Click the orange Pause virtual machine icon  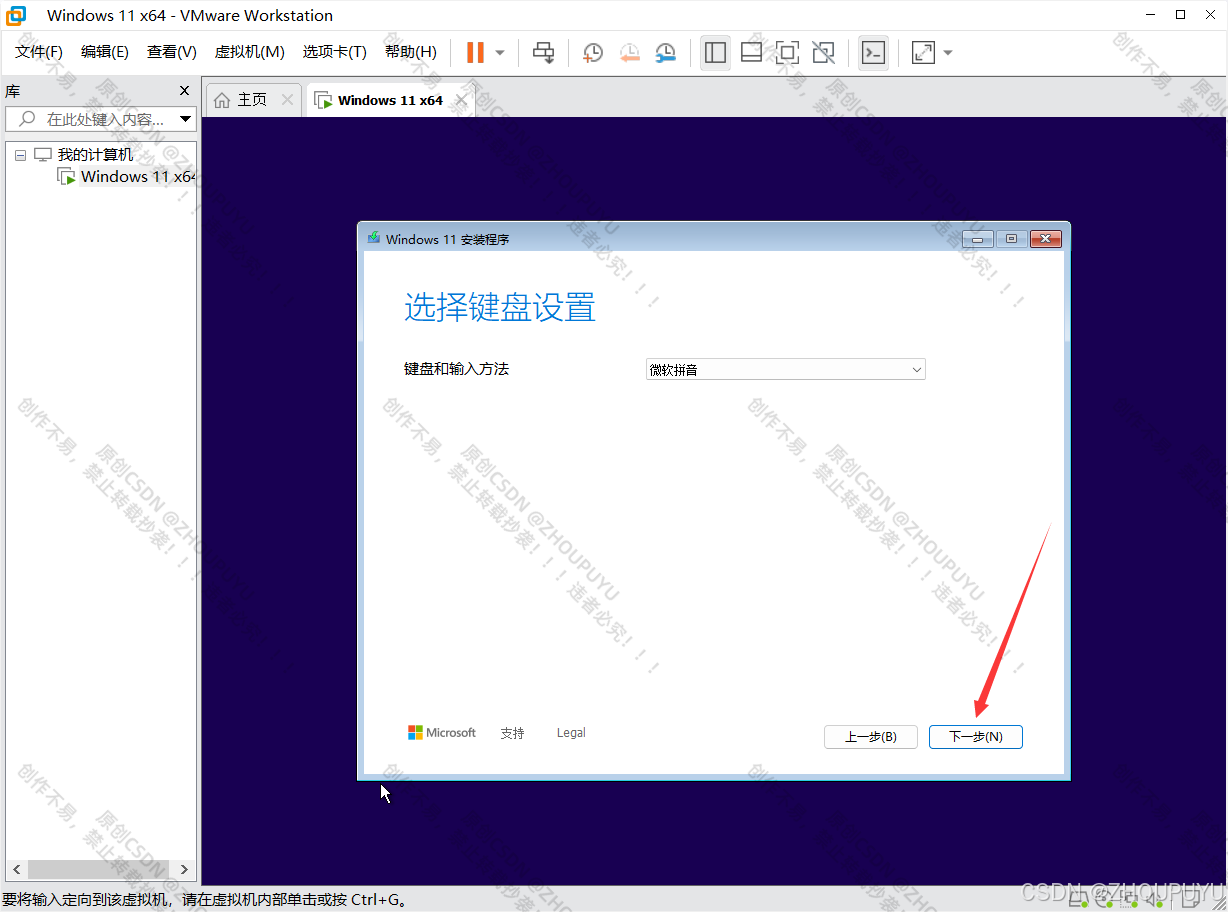point(476,52)
